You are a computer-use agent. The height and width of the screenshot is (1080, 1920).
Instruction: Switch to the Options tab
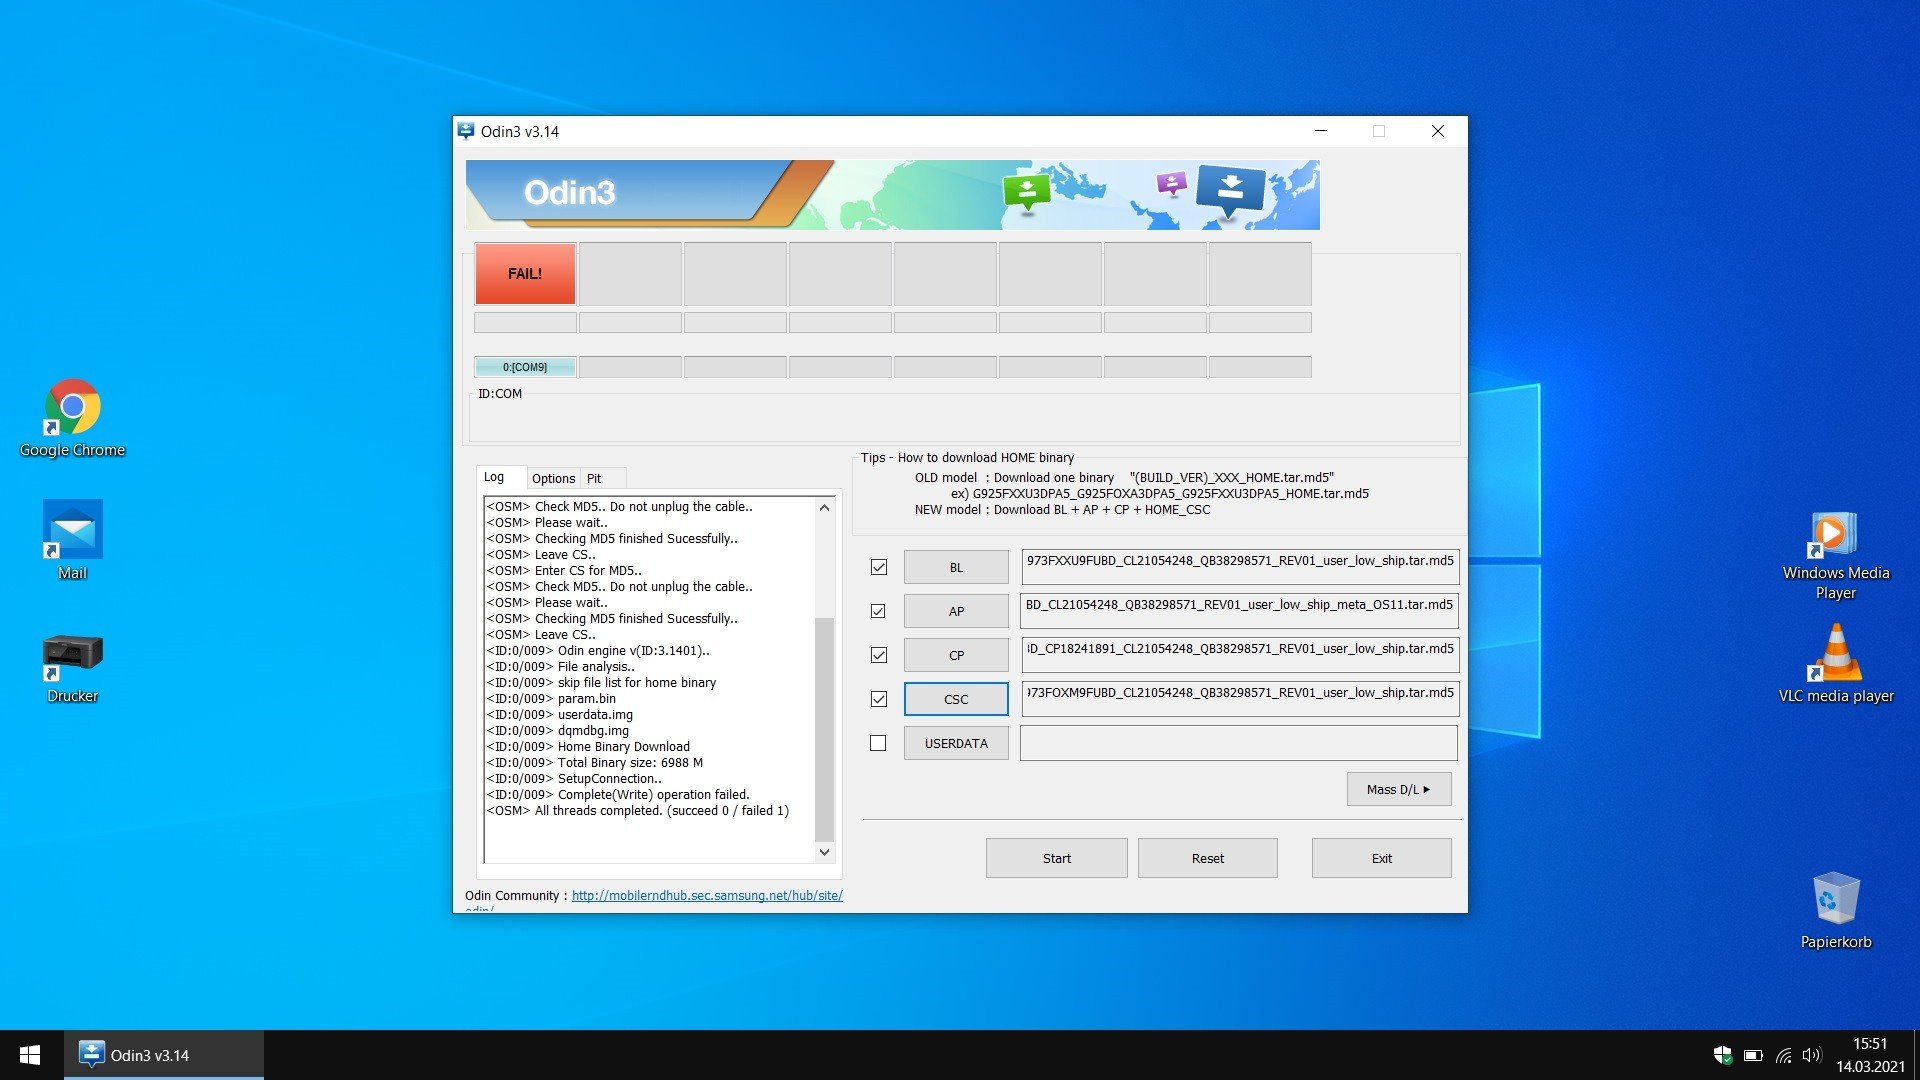coord(553,478)
